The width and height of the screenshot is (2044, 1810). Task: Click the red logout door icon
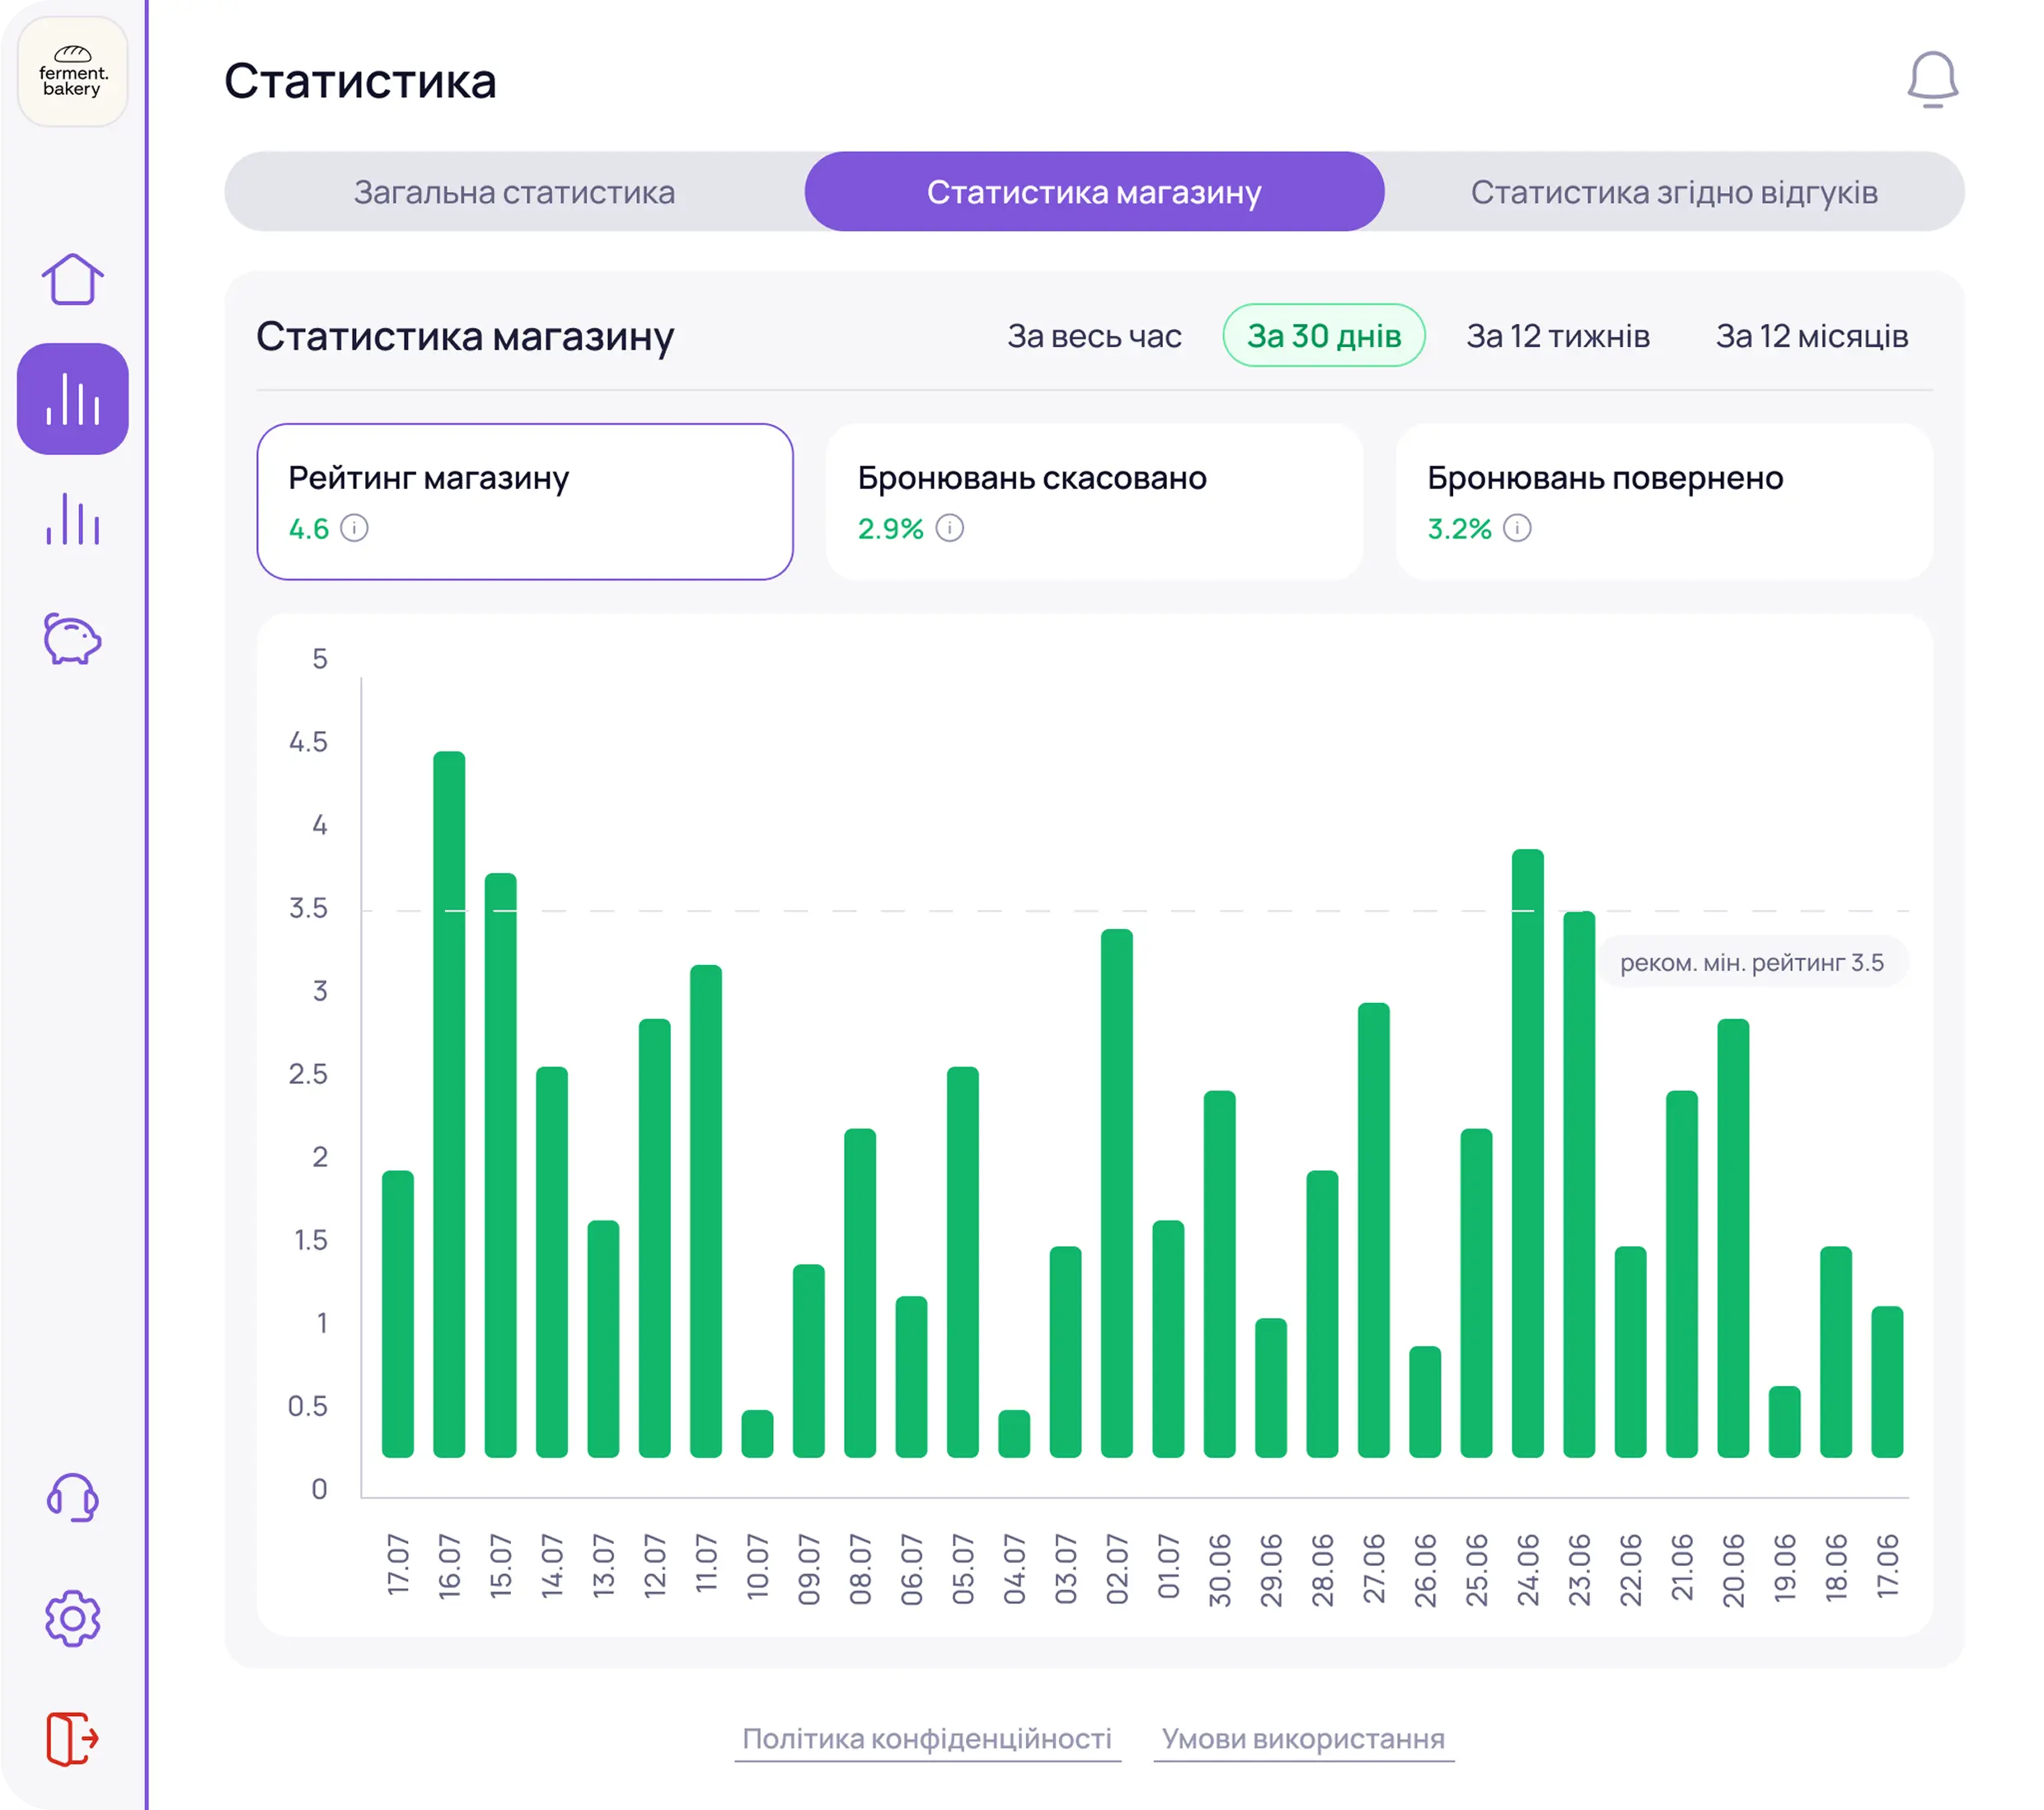point(72,1738)
